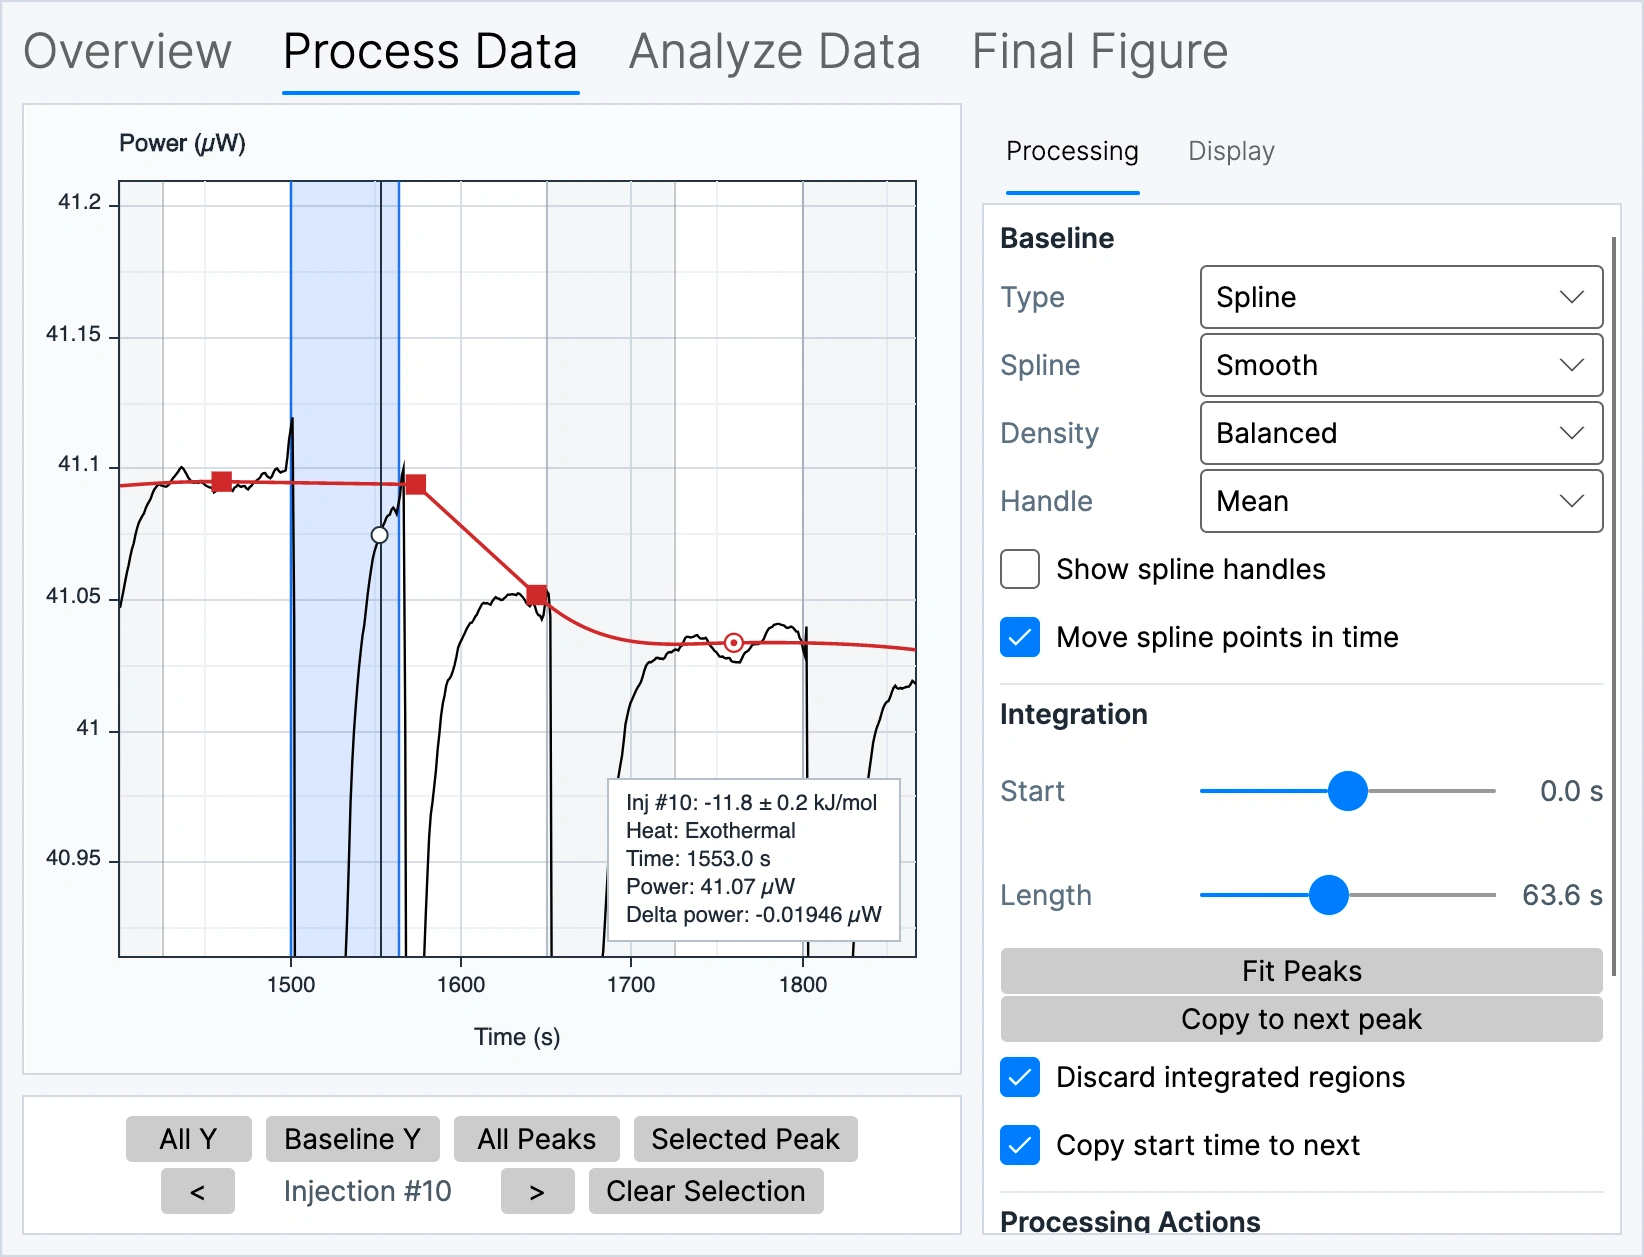Open the Density Balanced dropdown
The width and height of the screenshot is (1644, 1257).
(1401, 433)
